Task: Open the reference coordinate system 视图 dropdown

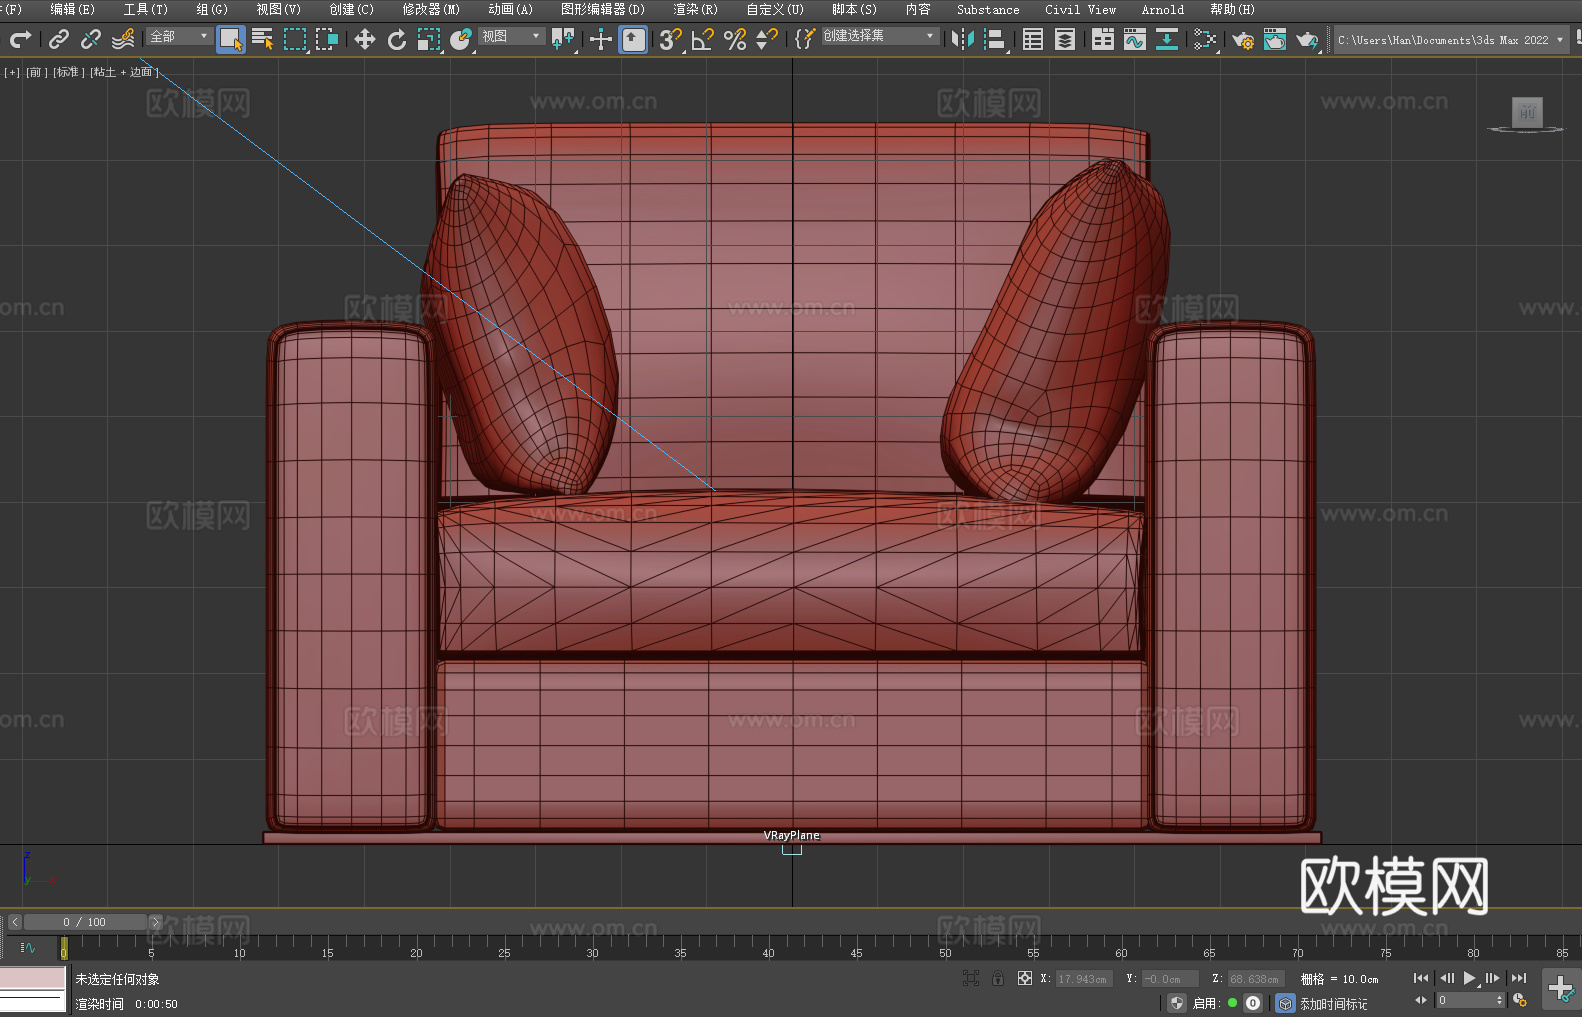Action: 511,36
